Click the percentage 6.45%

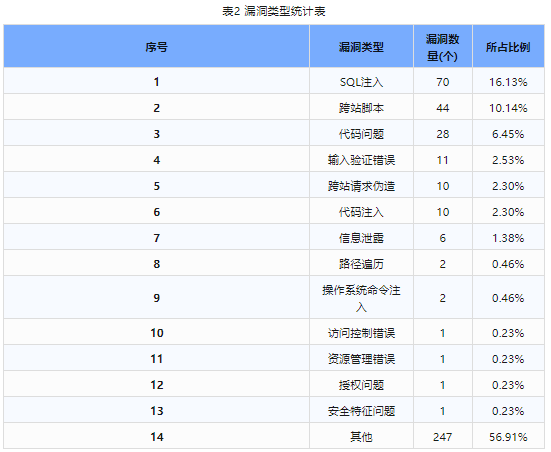508,134
